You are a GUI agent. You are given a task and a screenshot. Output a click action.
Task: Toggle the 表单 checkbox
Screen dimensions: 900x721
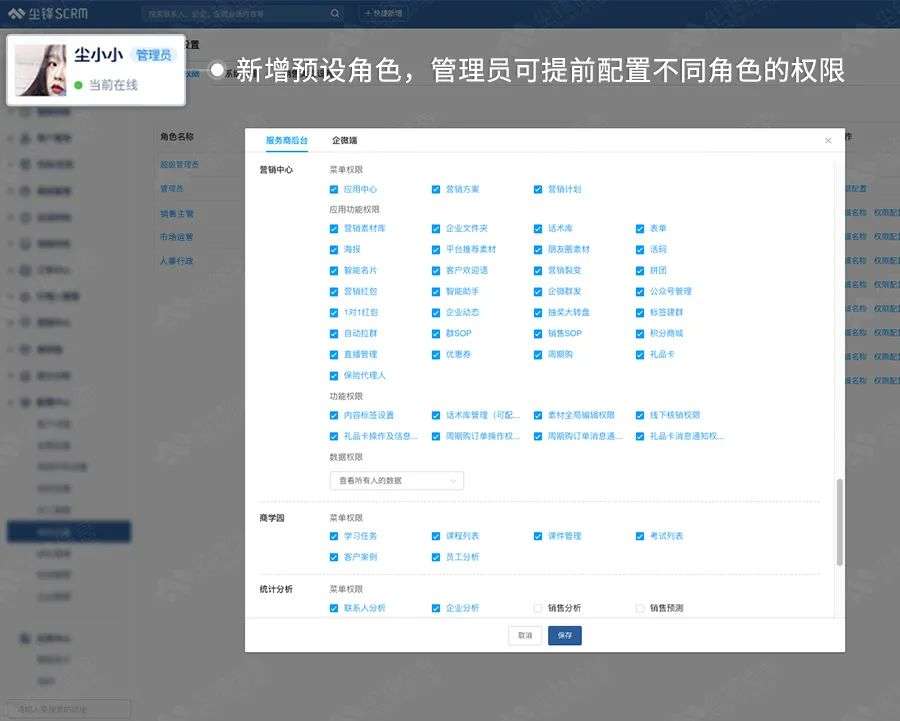pyautogui.click(x=640, y=228)
